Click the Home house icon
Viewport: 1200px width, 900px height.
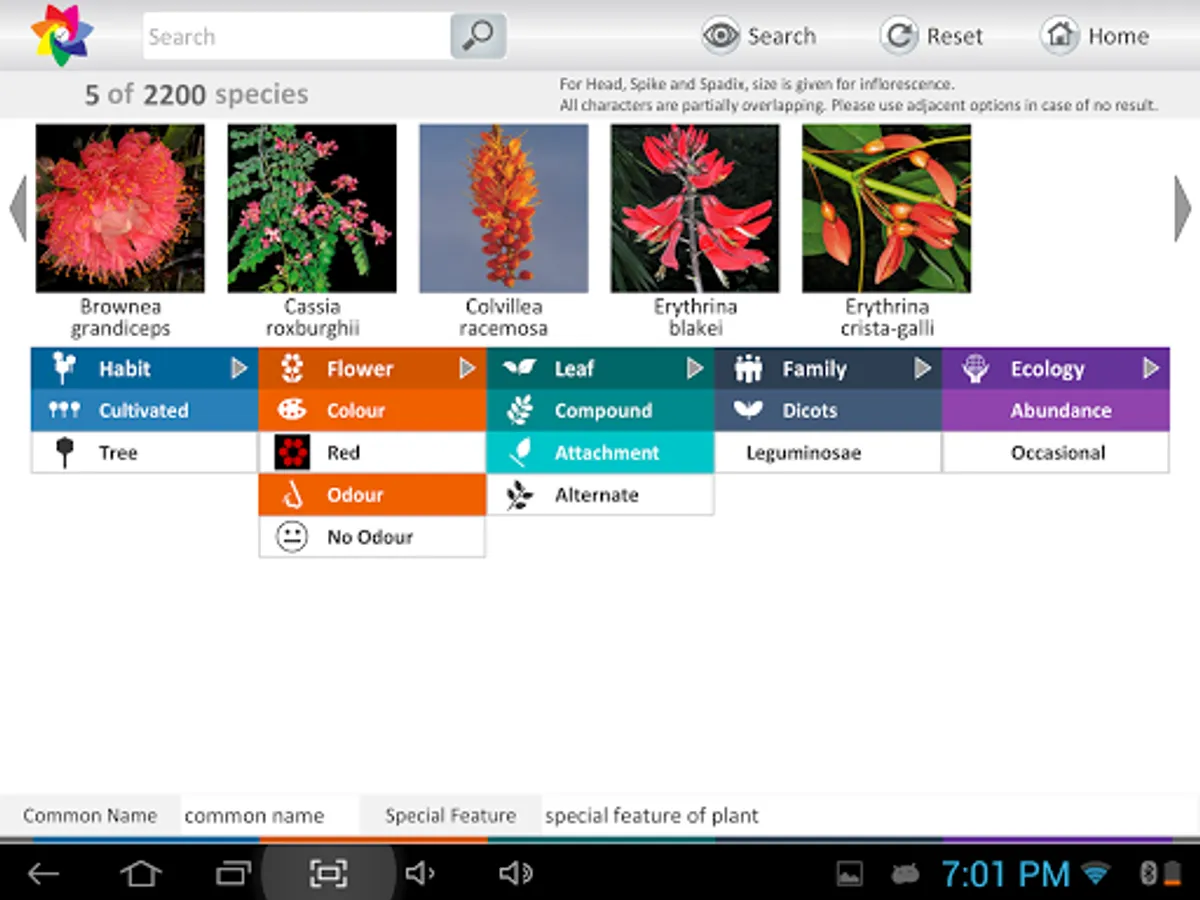[x=1059, y=36]
